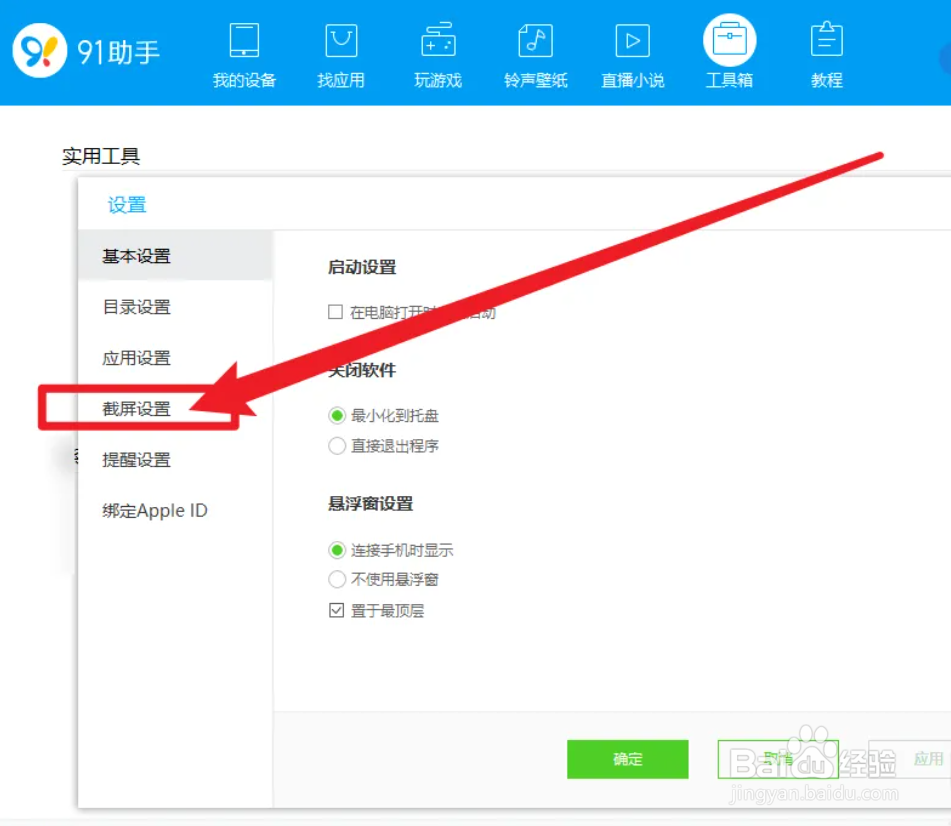
Task: Select the 铃声壁纸 ringtones and wallpapers icon
Action: tap(534, 50)
